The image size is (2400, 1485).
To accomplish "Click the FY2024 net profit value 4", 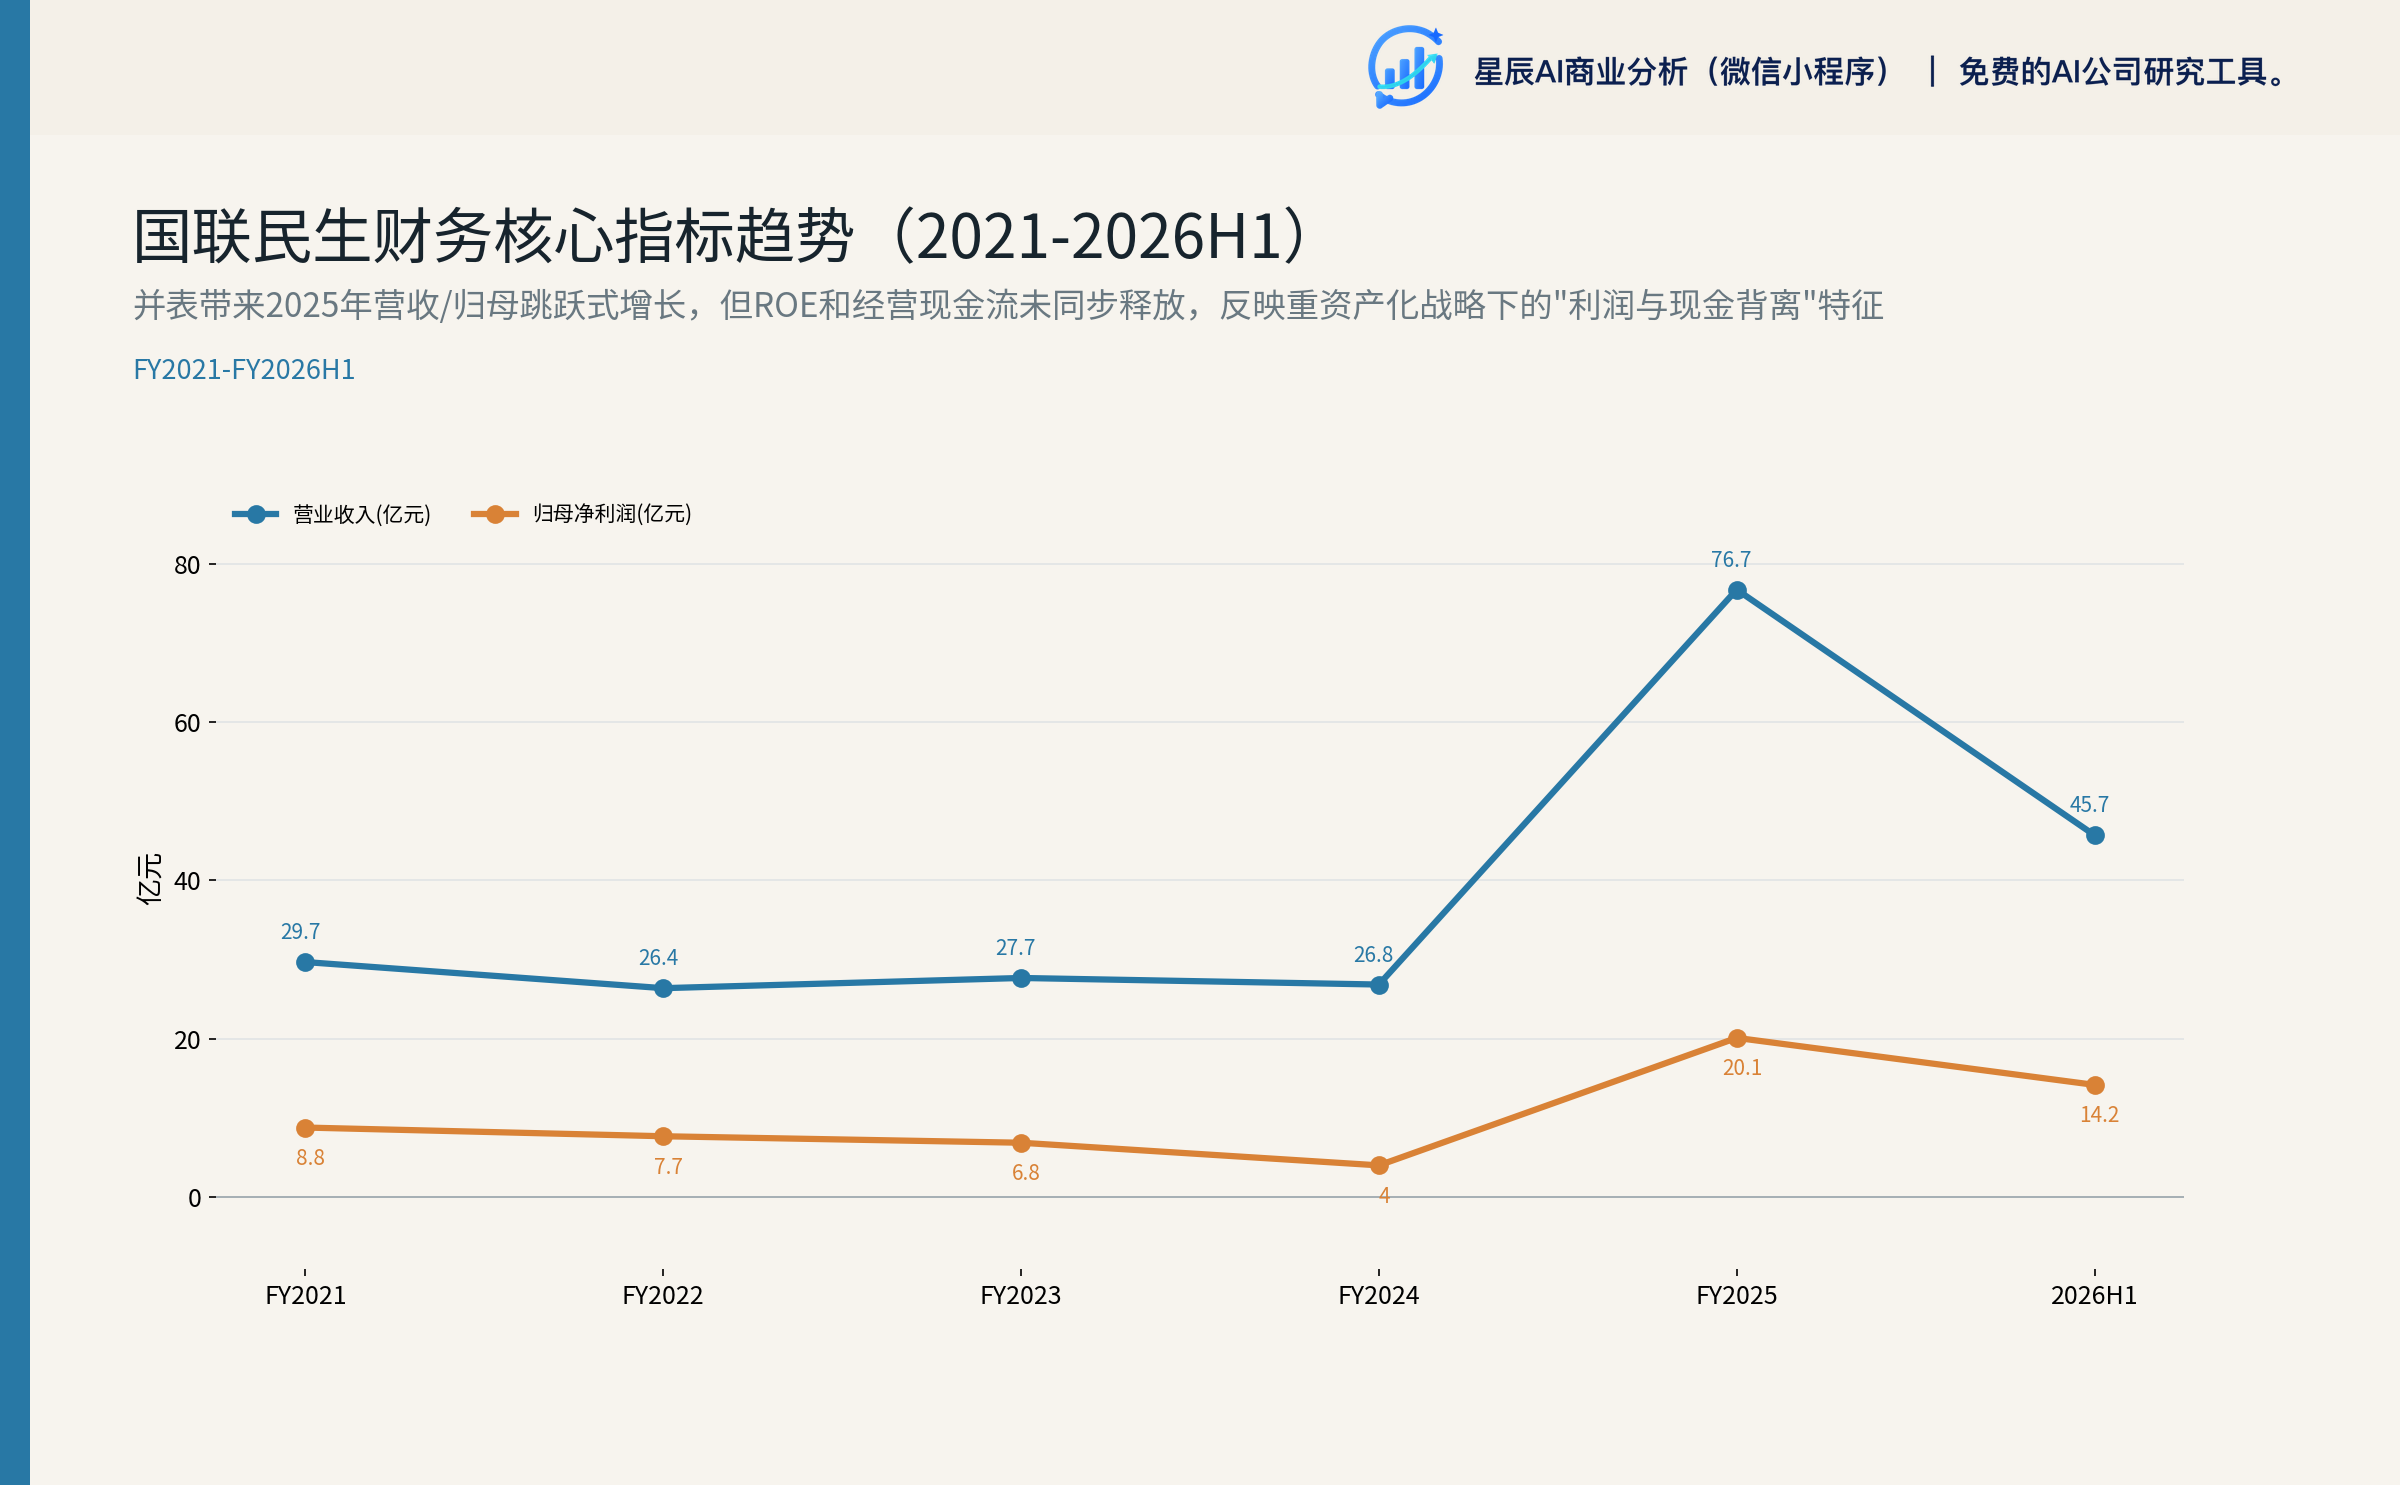I will pyautogui.click(x=1384, y=1195).
